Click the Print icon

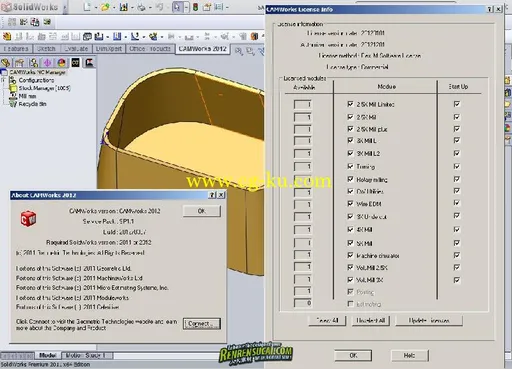pos(141,7)
